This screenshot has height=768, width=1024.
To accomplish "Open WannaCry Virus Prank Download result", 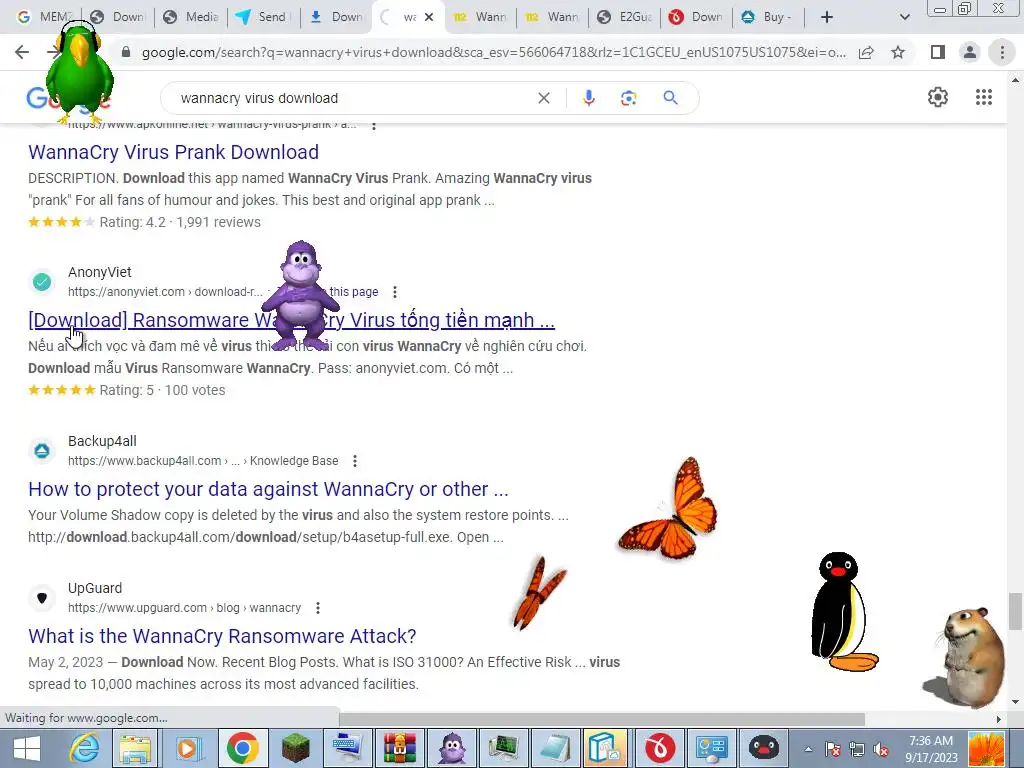I will (x=174, y=152).
